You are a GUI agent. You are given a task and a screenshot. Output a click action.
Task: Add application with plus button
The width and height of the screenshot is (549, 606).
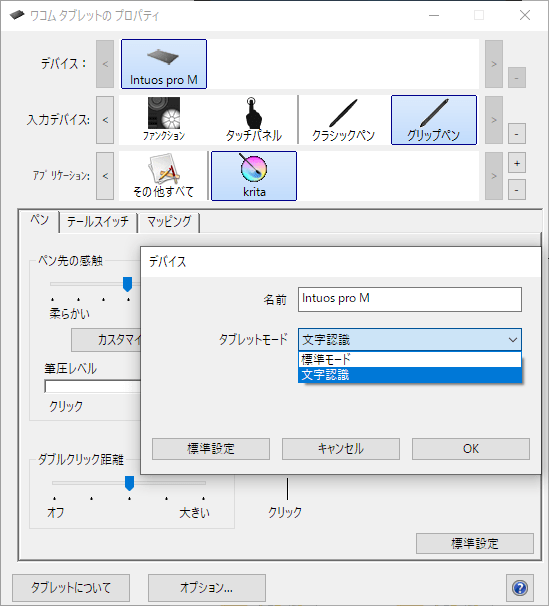[x=517, y=163]
